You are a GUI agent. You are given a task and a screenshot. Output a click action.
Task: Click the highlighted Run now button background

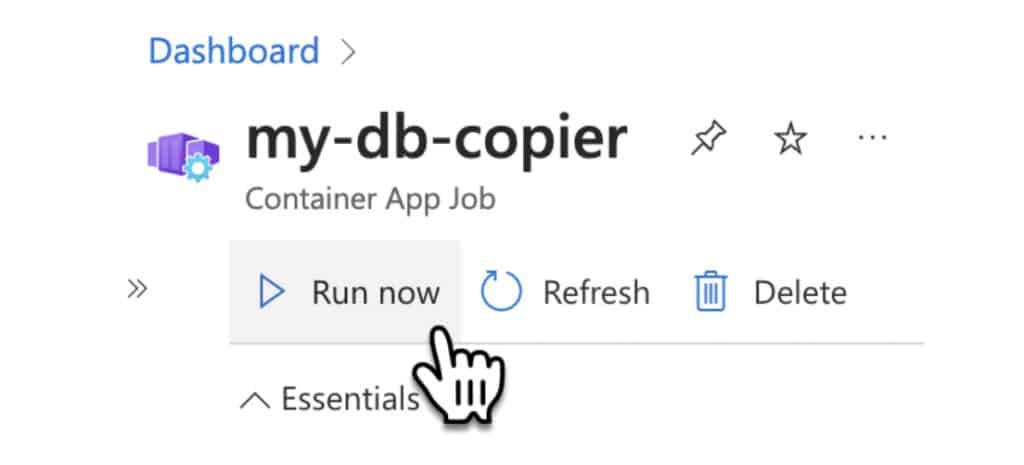(x=344, y=291)
